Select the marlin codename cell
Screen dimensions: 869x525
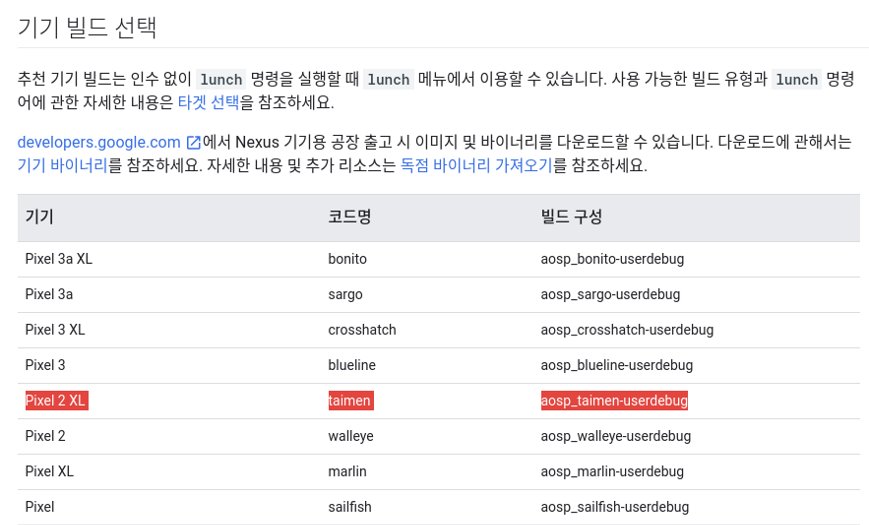(x=347, y=472)
